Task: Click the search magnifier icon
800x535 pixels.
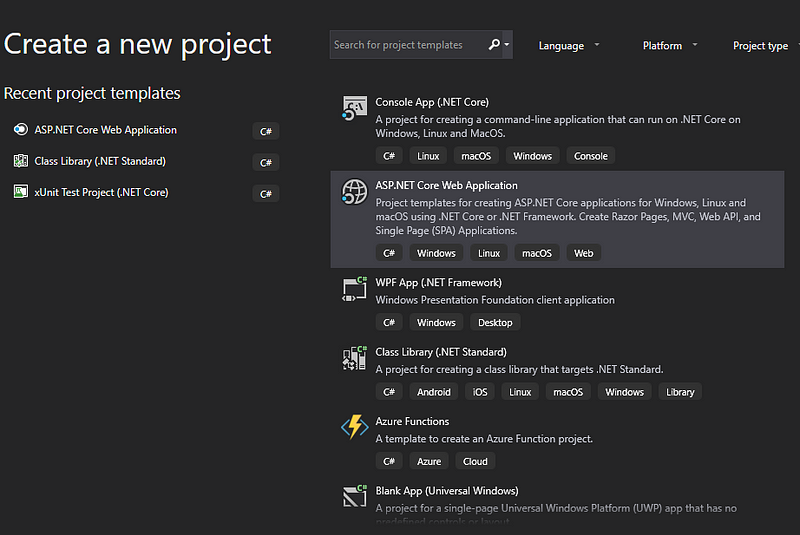Action: (x=493, y=44)
